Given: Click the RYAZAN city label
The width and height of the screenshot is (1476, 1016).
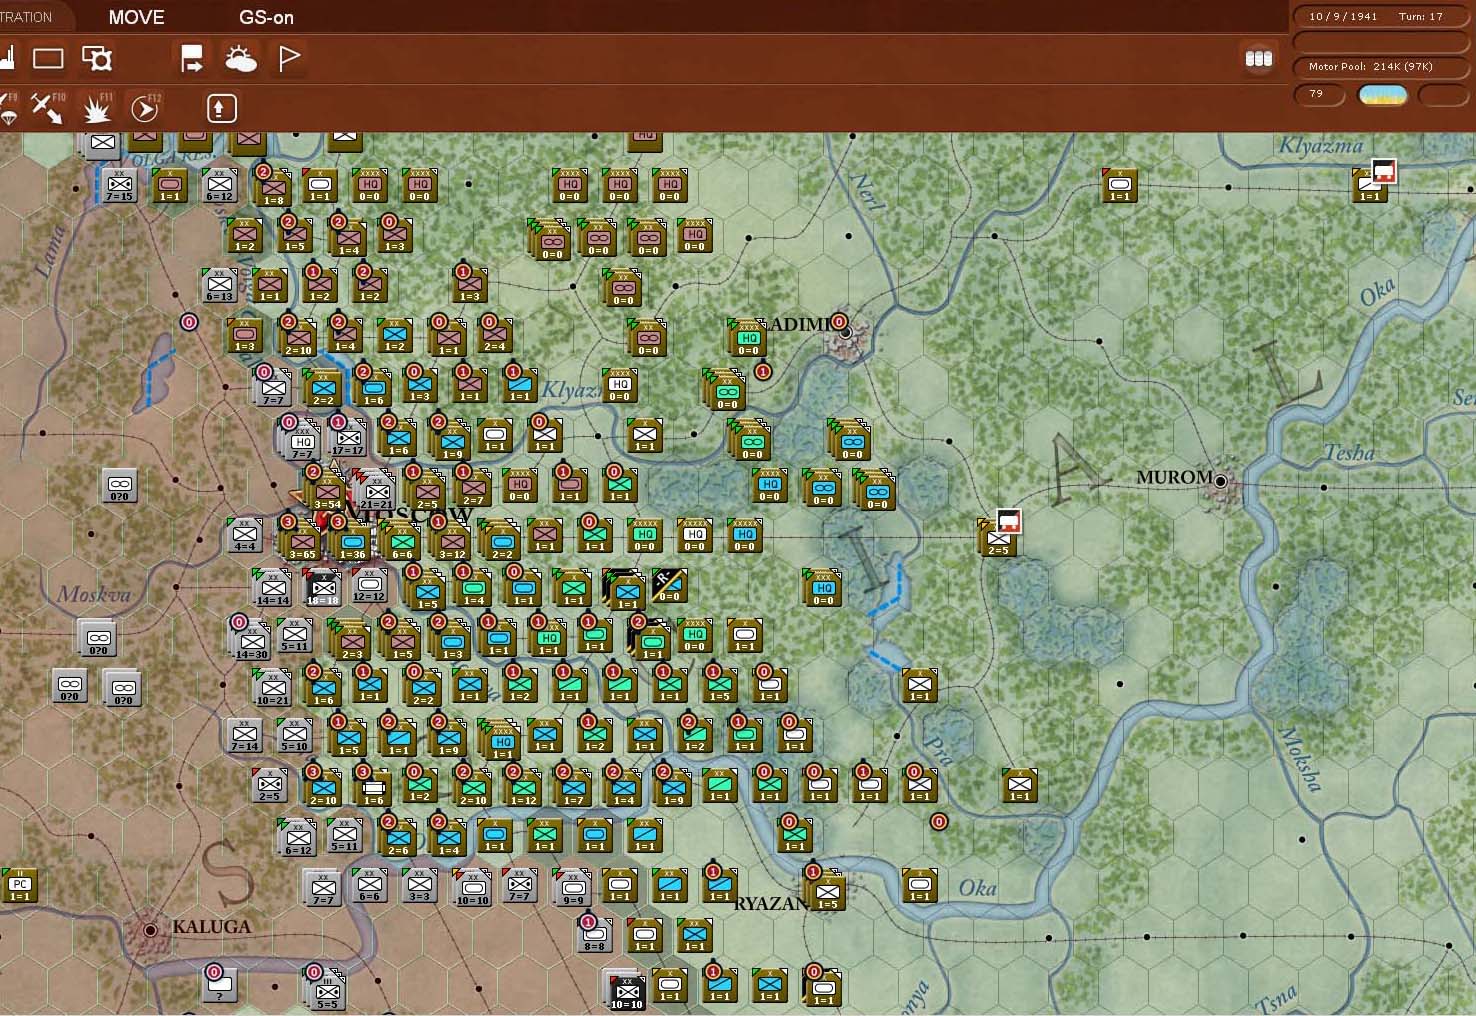Looking at the screenshot, I should click(x=770, y=904).
